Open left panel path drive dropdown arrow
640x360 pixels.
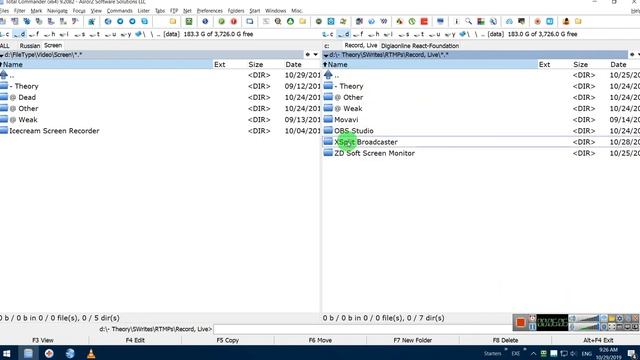click(x=2, y=55)
